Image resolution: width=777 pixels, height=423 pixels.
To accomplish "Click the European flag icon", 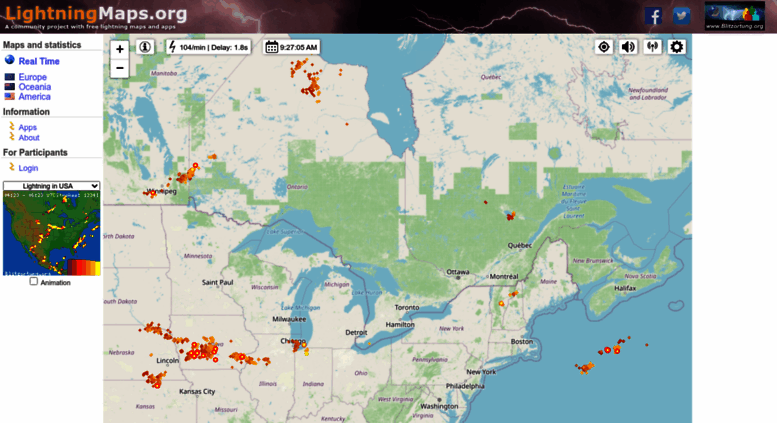I will click(x=9, y=77).
